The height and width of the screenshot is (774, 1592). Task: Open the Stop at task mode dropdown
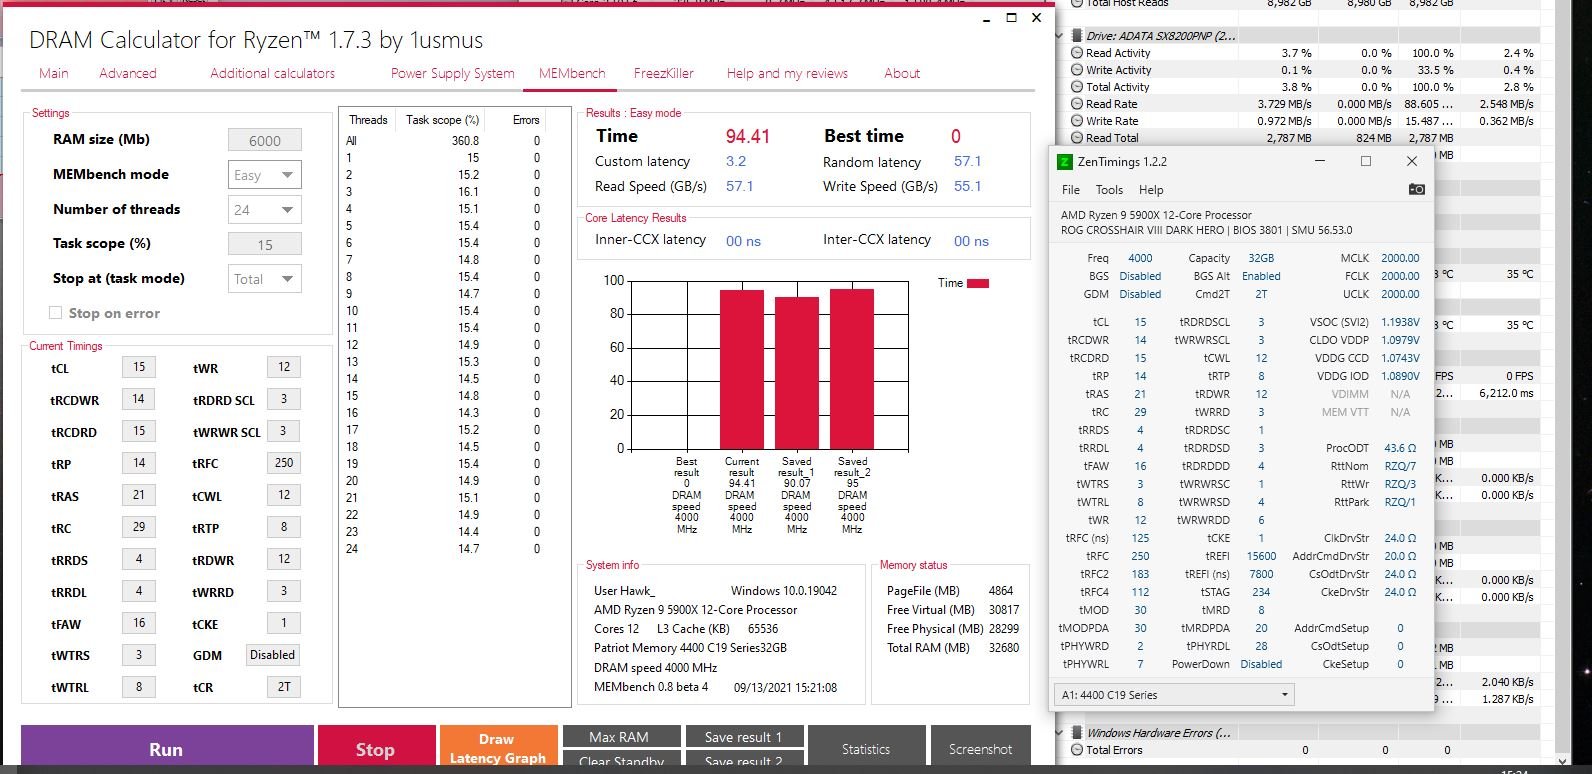(265, 279)
